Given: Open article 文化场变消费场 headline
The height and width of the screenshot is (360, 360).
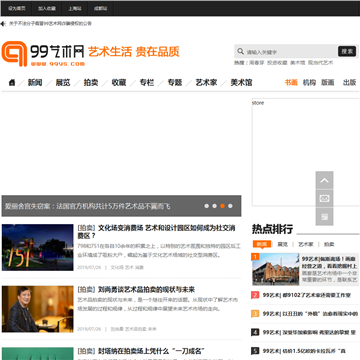Looking at the screenshot, I should coord(157,232).
